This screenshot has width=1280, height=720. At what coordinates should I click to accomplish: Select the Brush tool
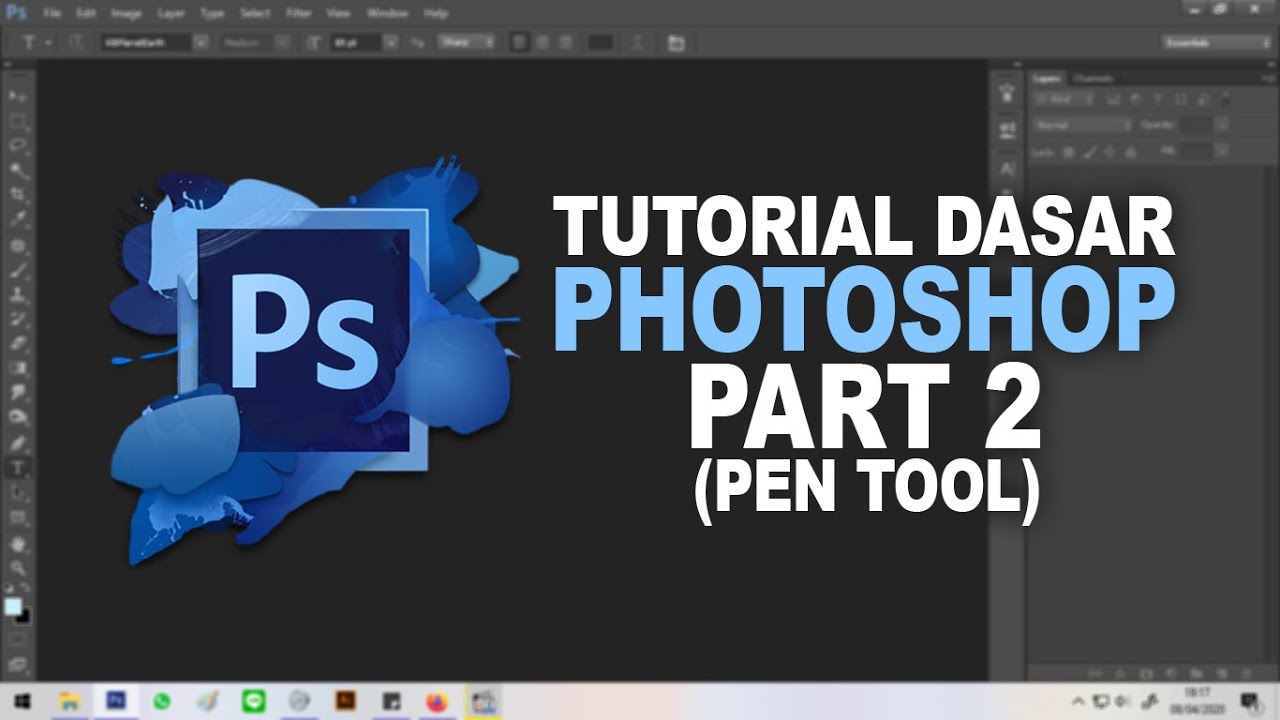tap(18, 270)
